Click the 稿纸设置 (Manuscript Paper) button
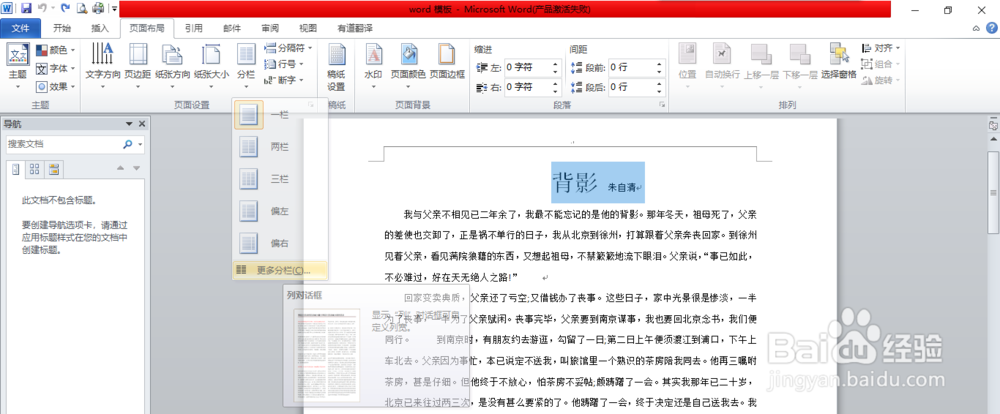 [336, 67]
